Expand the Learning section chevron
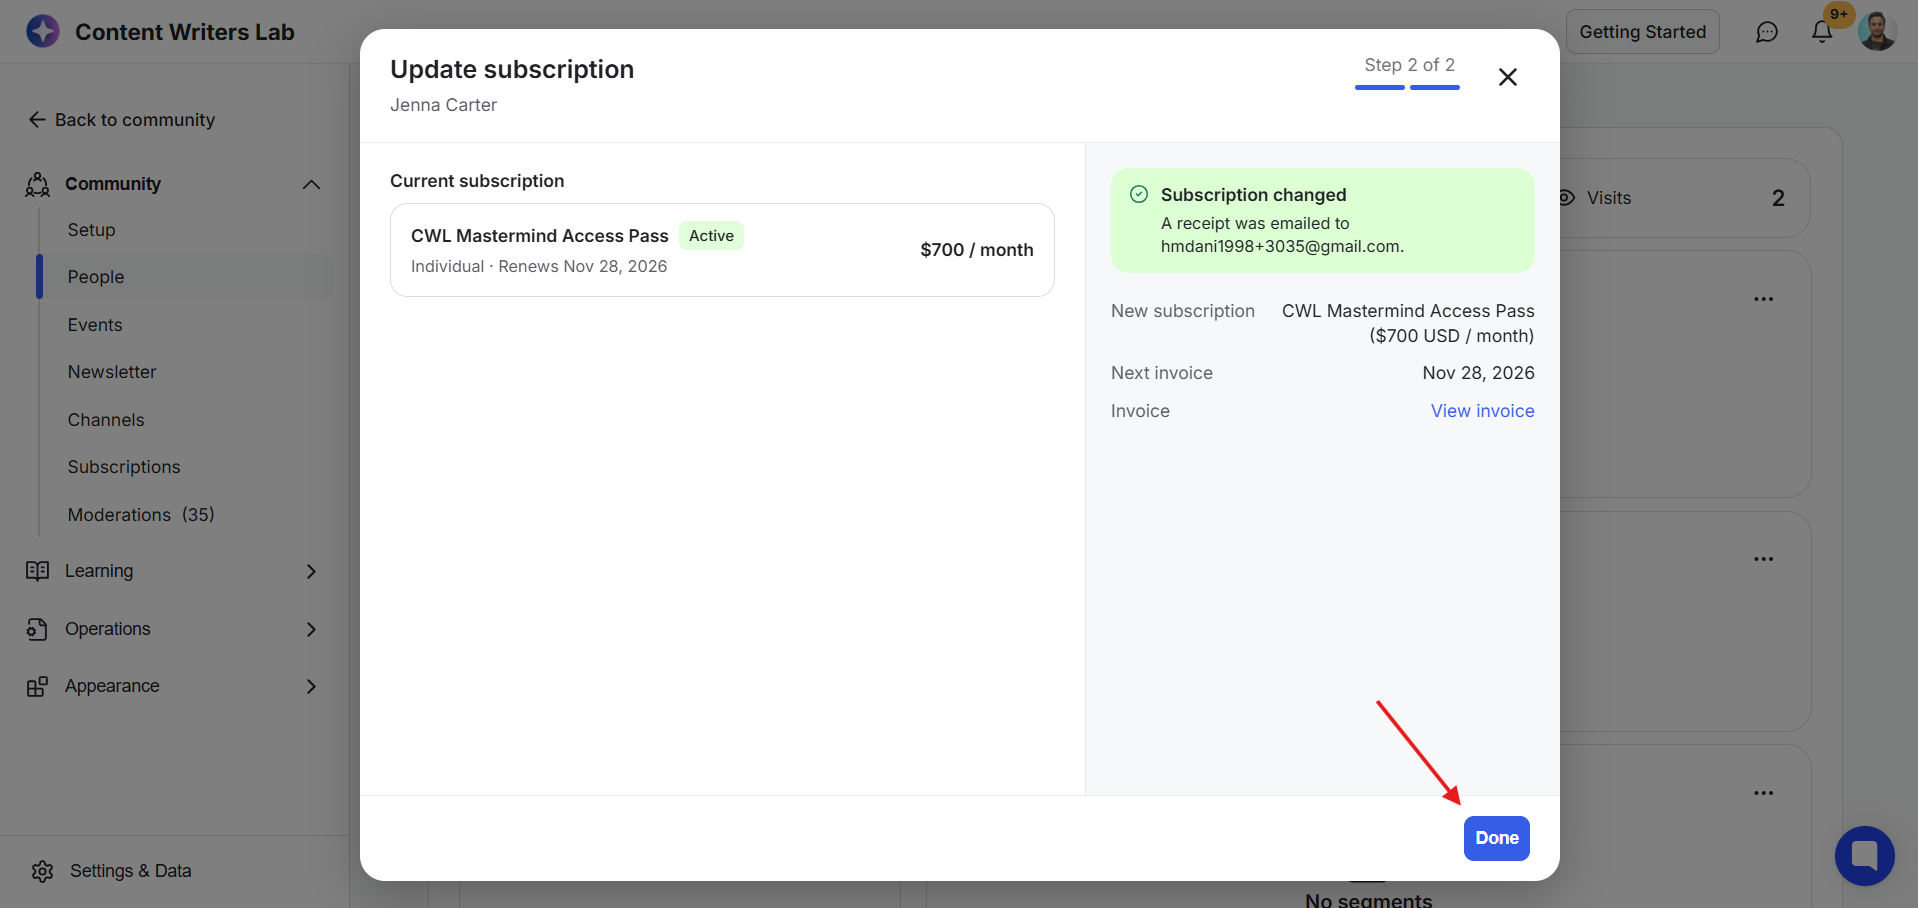 pos(311,571)
